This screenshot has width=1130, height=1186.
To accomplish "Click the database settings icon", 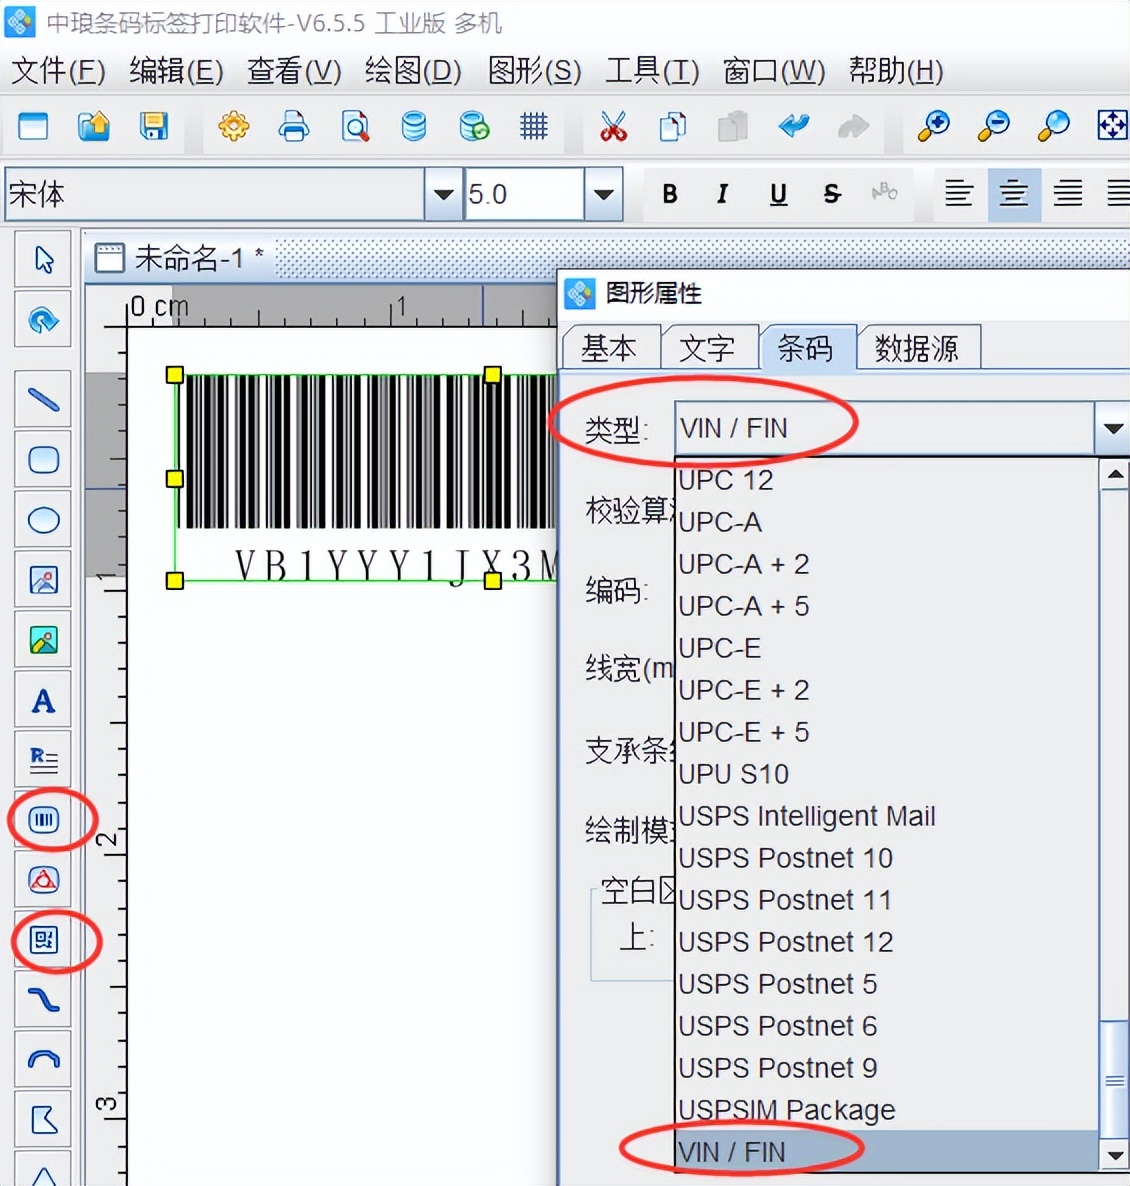I will 414,126.
